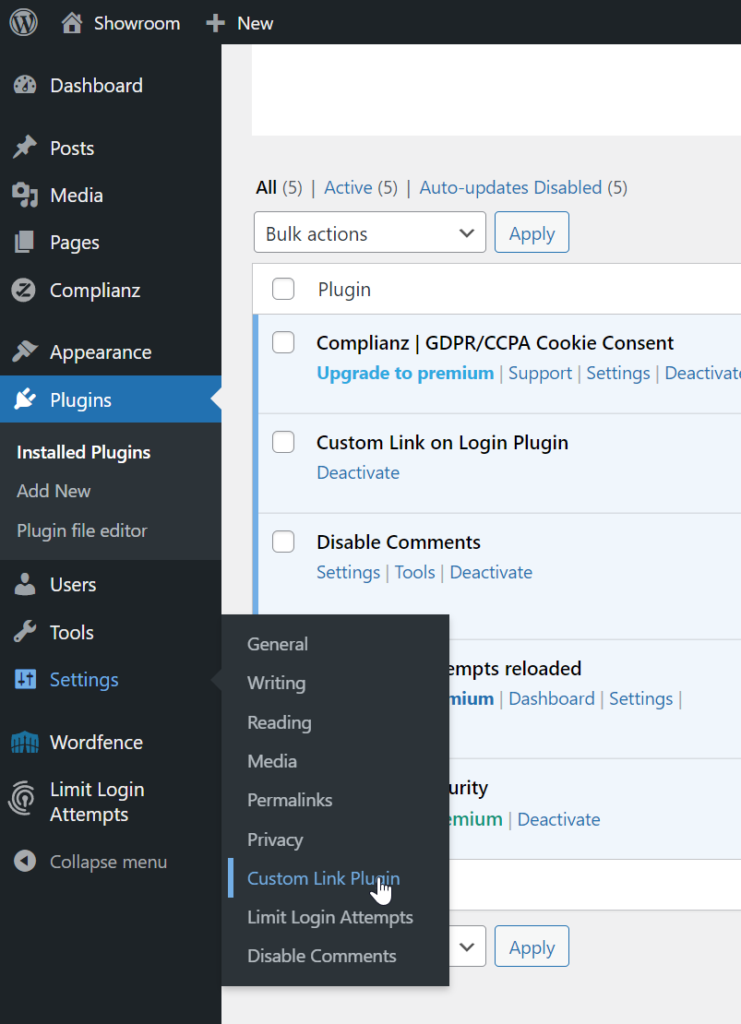This screenshot has height=1024, width=741.
Task: Check the Complianz plugin checkbox
Action: click(284, 343)
